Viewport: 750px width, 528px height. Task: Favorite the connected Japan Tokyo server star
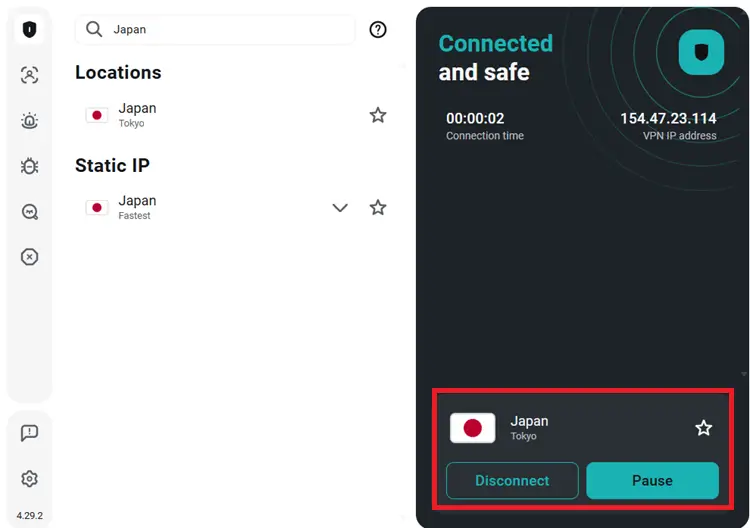(704, 428)
